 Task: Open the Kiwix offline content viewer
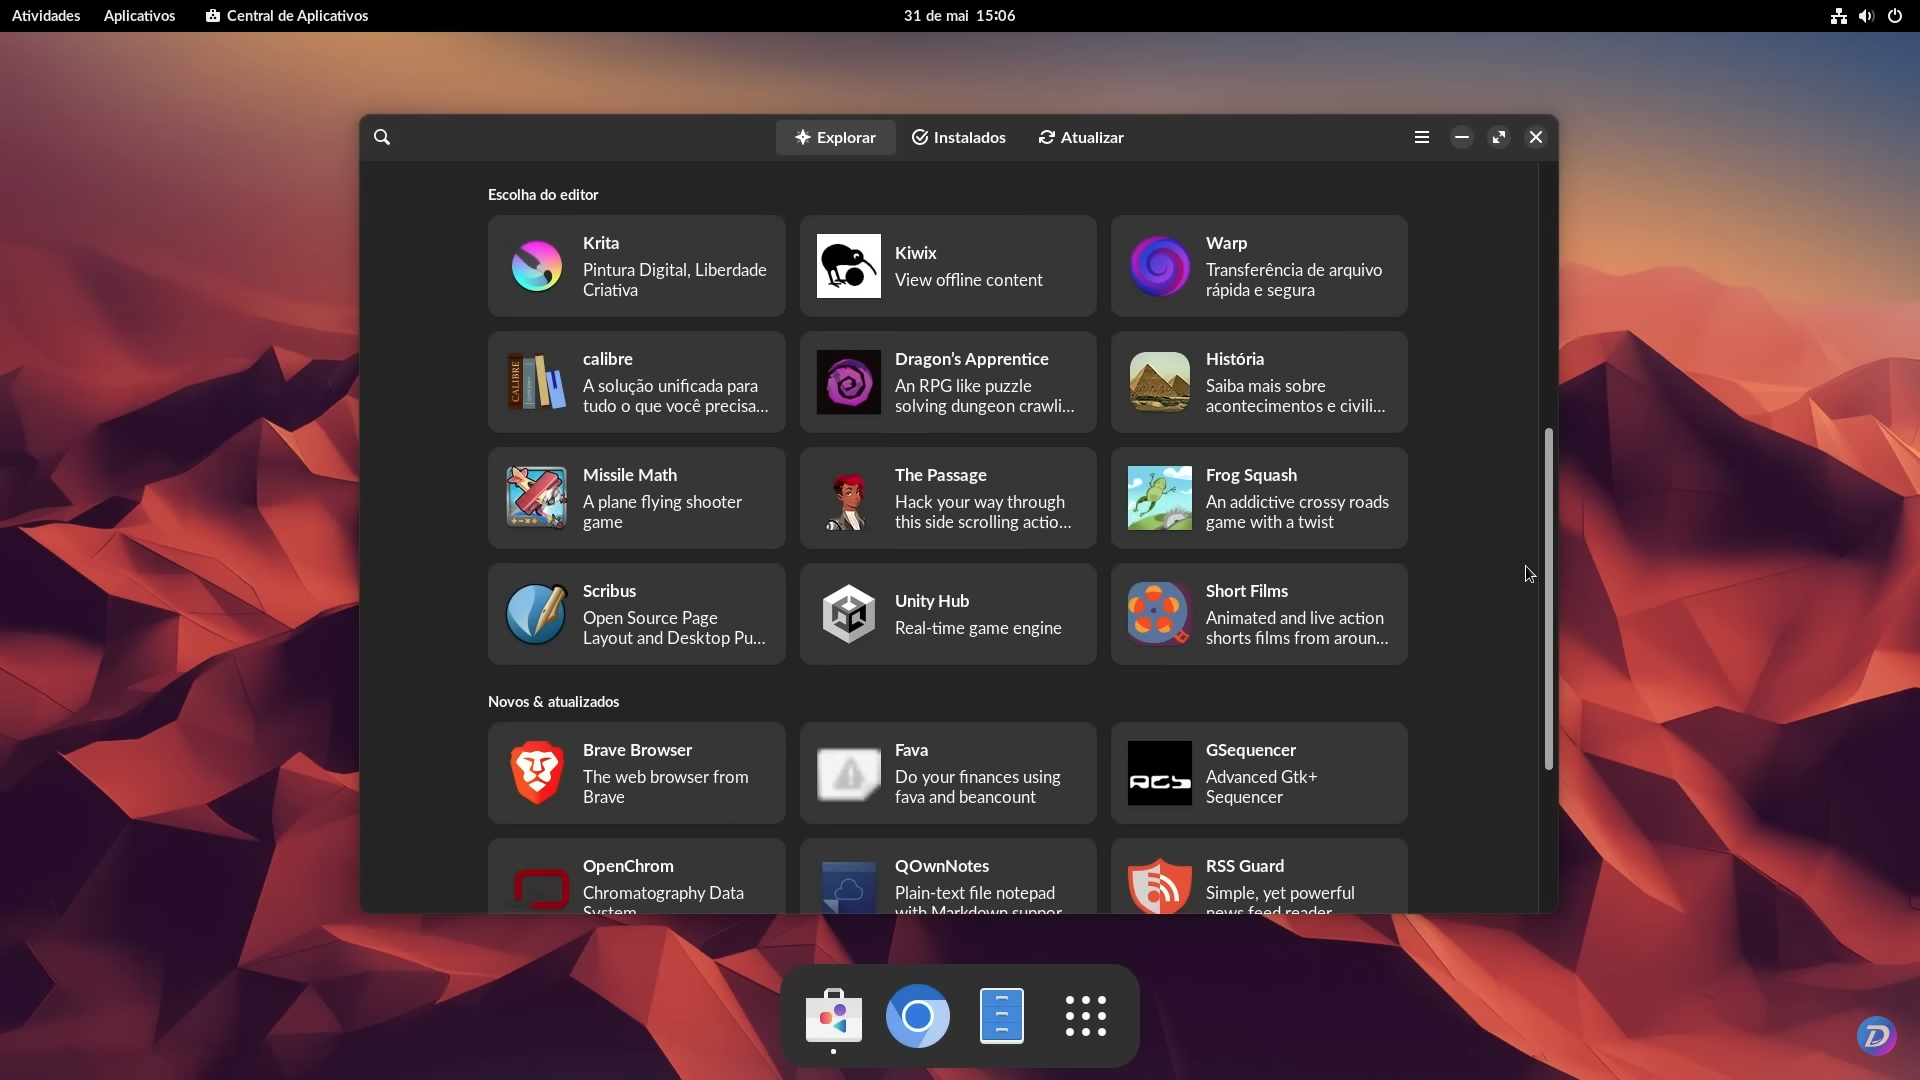click(947, 265)
